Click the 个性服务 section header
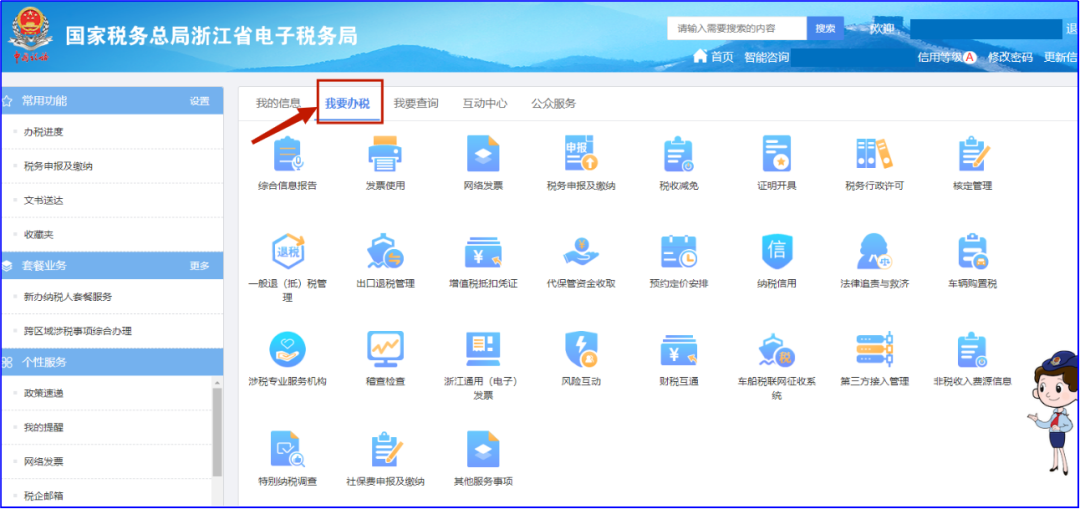The width and height of the screenshot is (1080, 509). (112, 362)
